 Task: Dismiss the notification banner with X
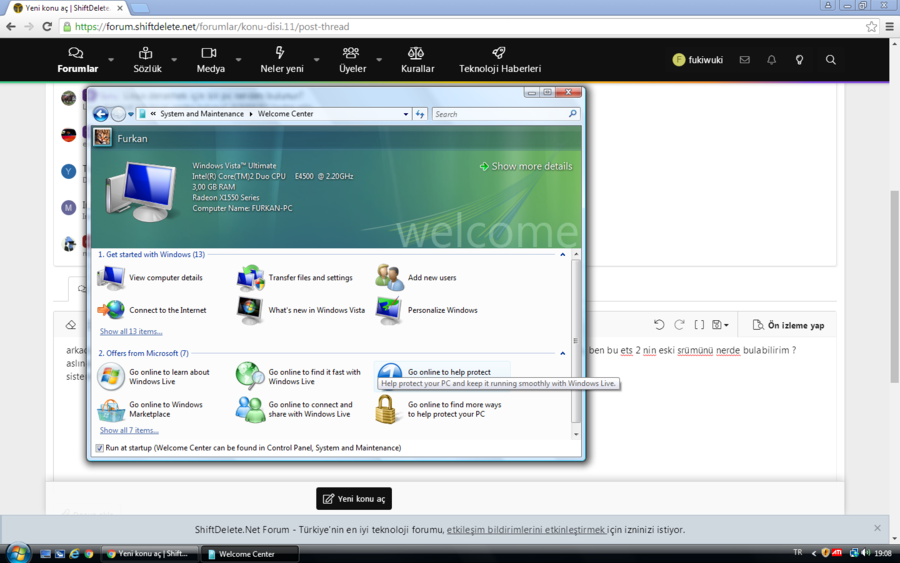[x=877, y=528]
